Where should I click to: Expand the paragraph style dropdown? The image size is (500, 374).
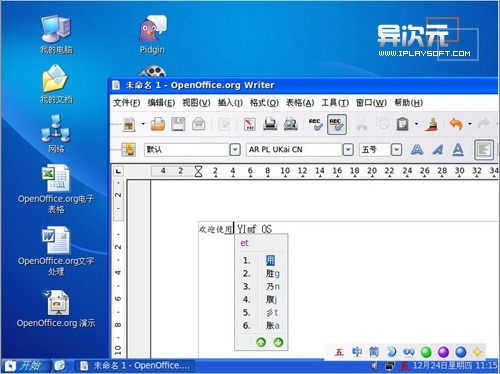pos(235,149)
